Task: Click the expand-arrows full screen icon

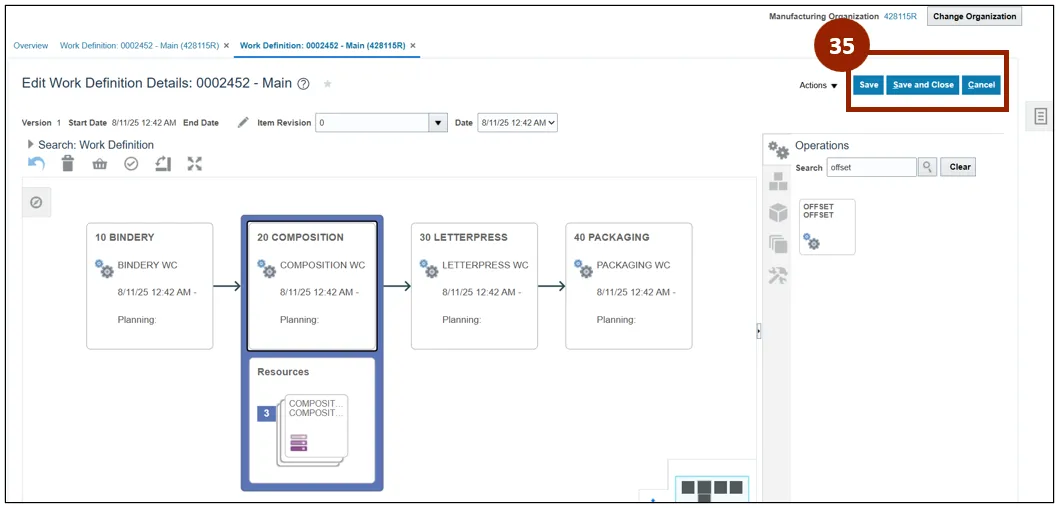Action: click(x=195, y=164)
